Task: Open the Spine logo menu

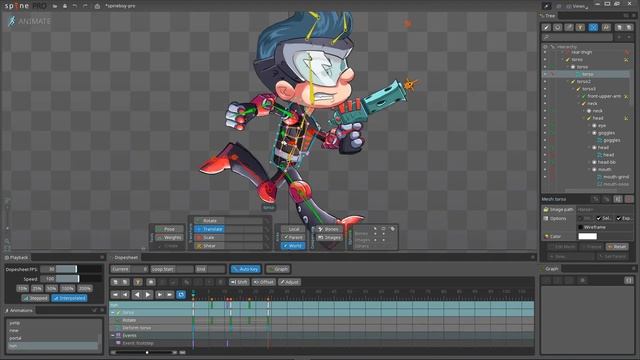Action: click(x=25, y=6)
